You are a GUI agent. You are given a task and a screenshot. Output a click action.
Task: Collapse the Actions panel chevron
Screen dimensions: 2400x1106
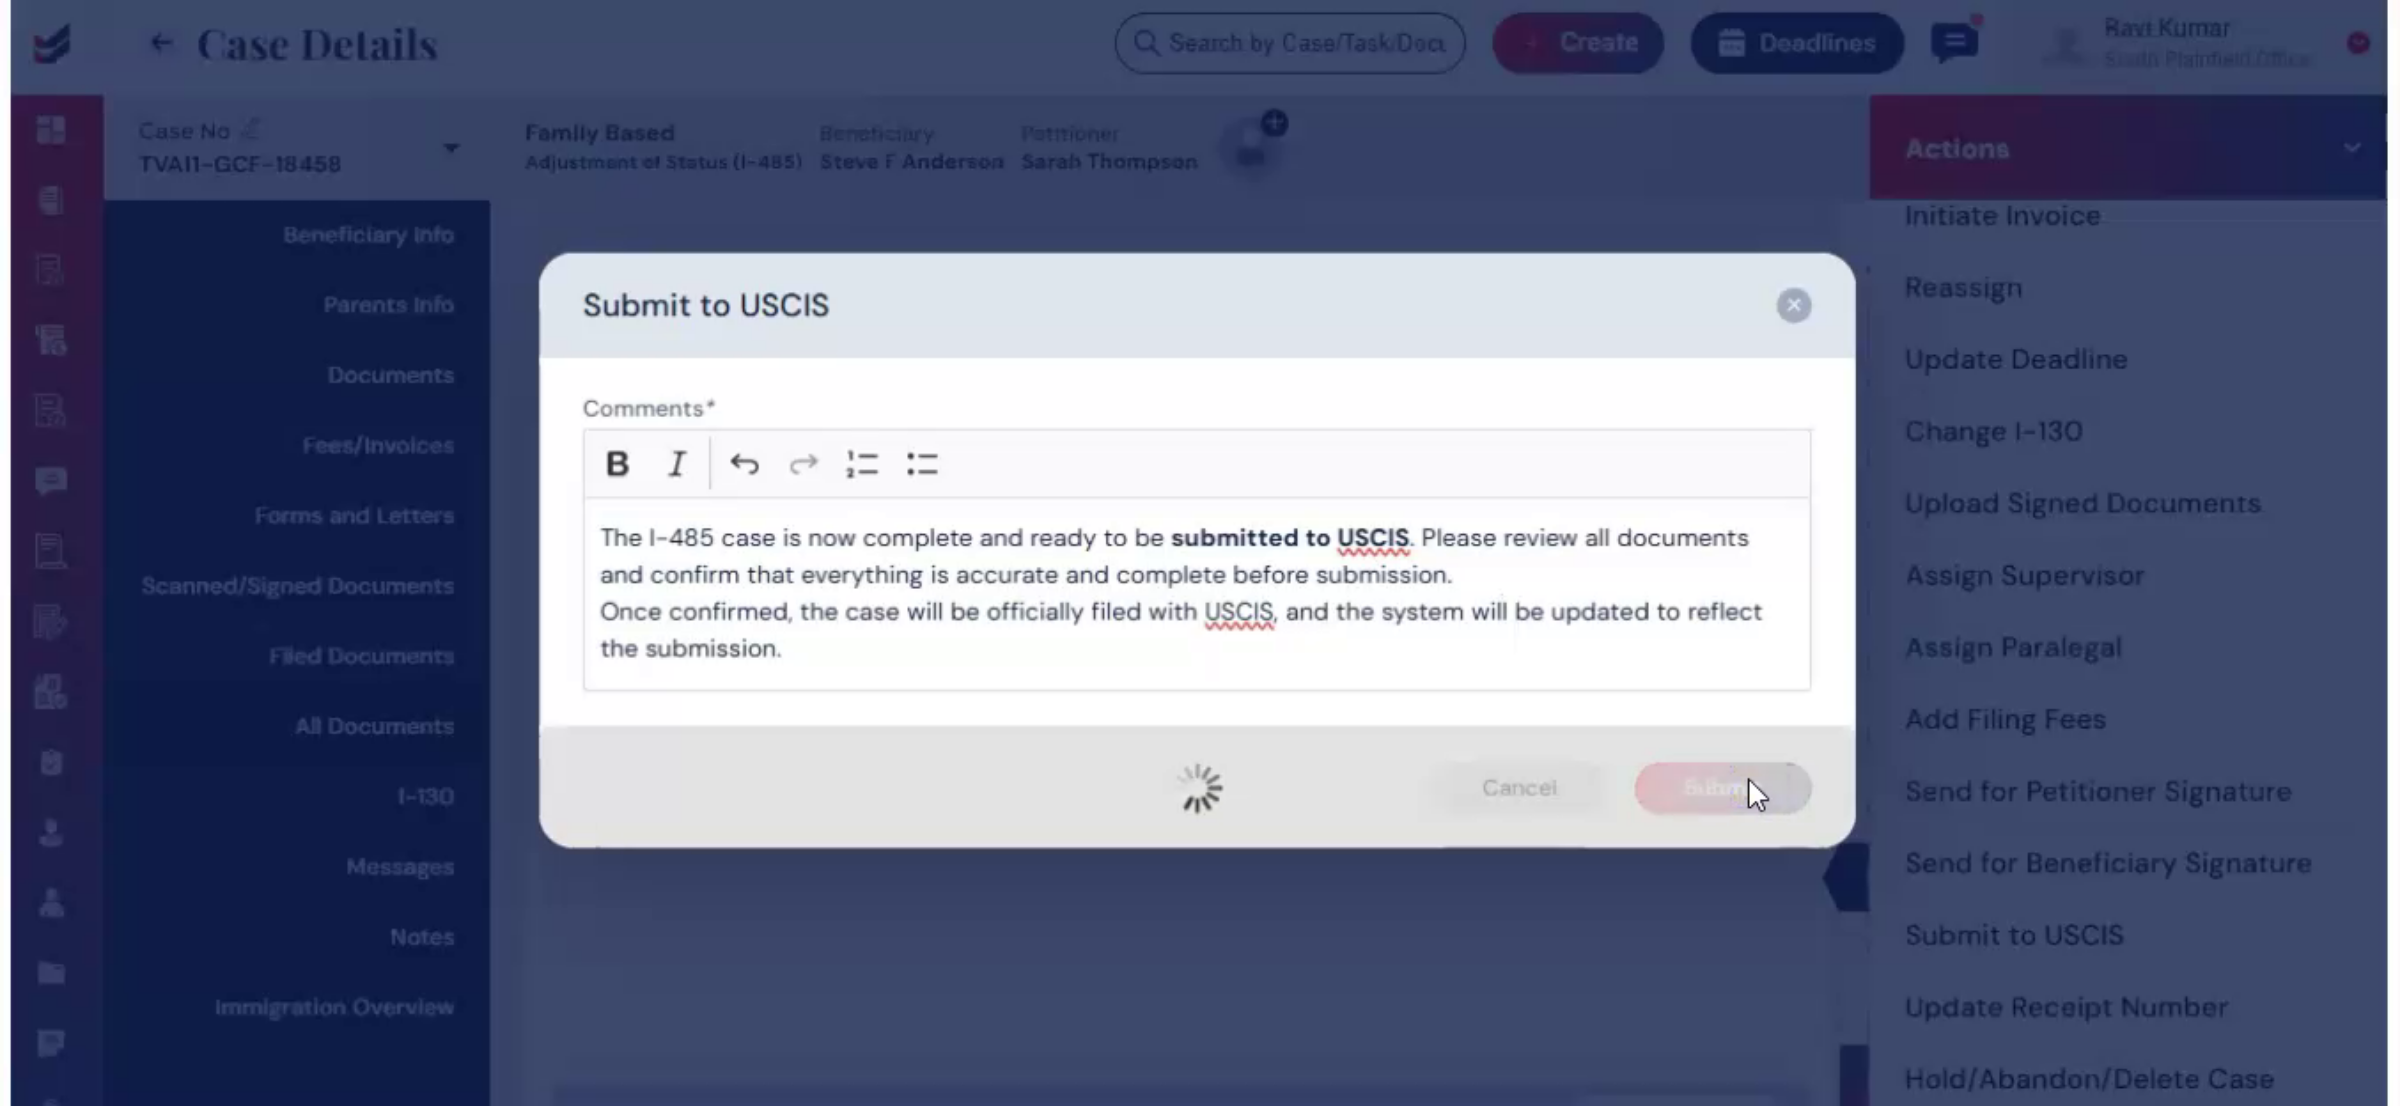pos(2352,148)
